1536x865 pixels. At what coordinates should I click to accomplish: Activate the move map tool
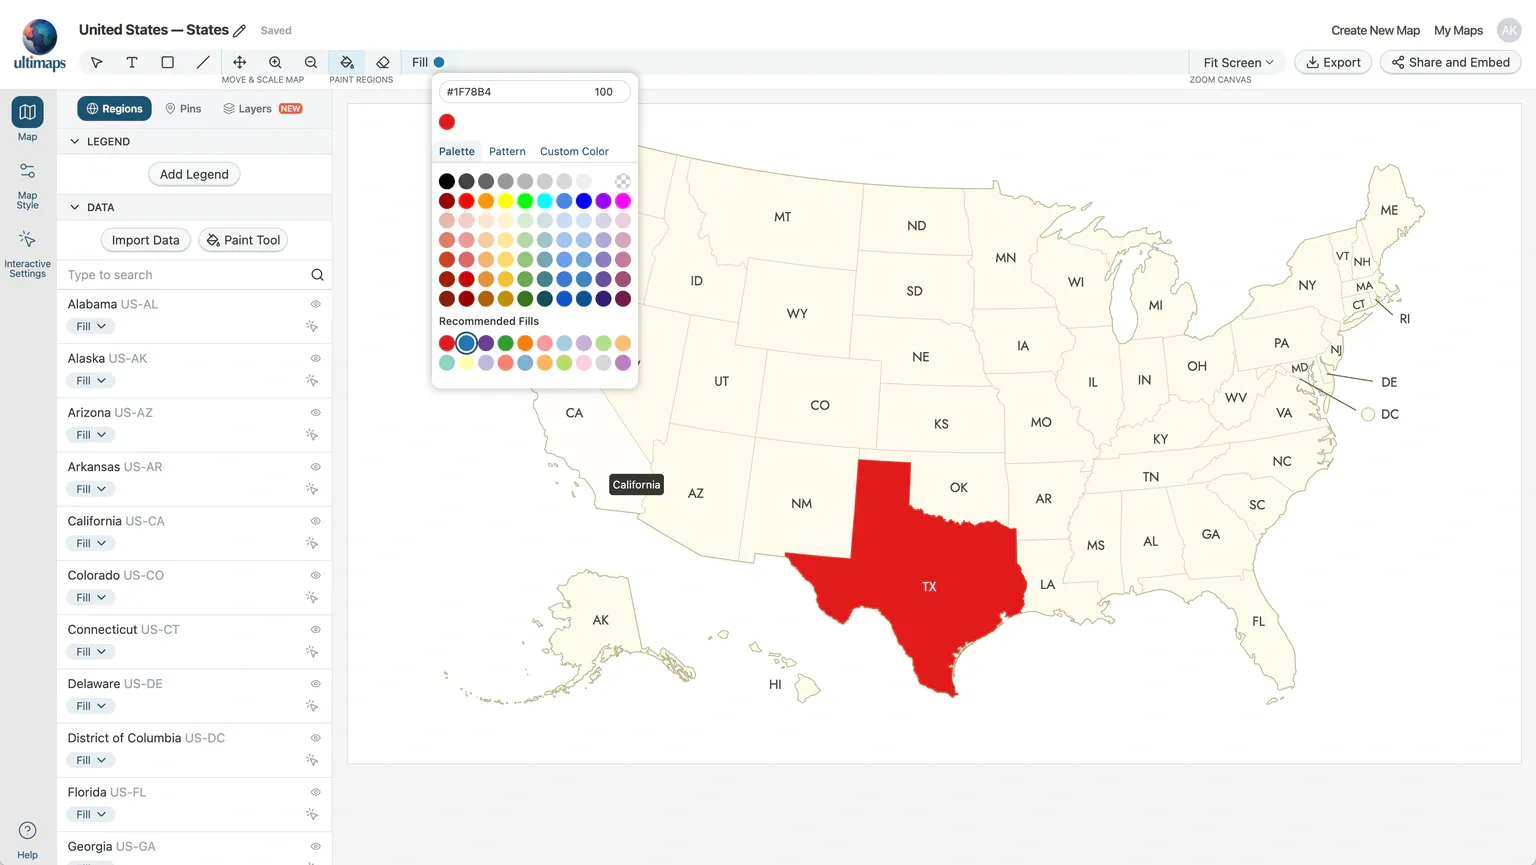(x=240, y=62)
